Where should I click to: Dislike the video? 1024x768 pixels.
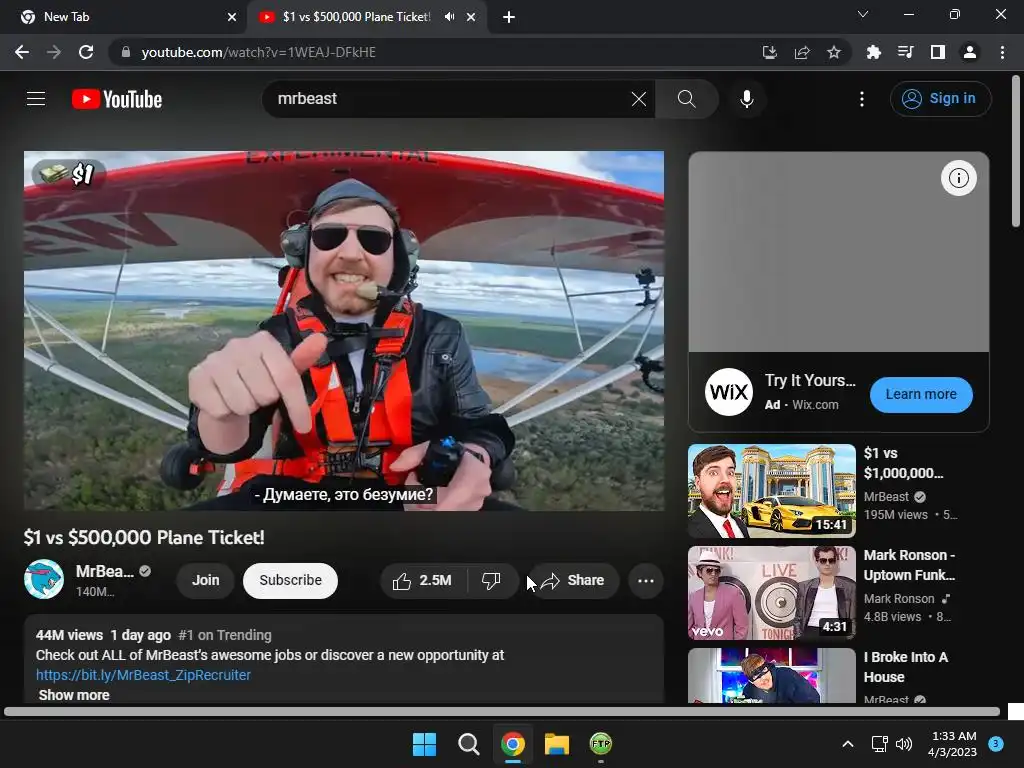click(491, 581)
